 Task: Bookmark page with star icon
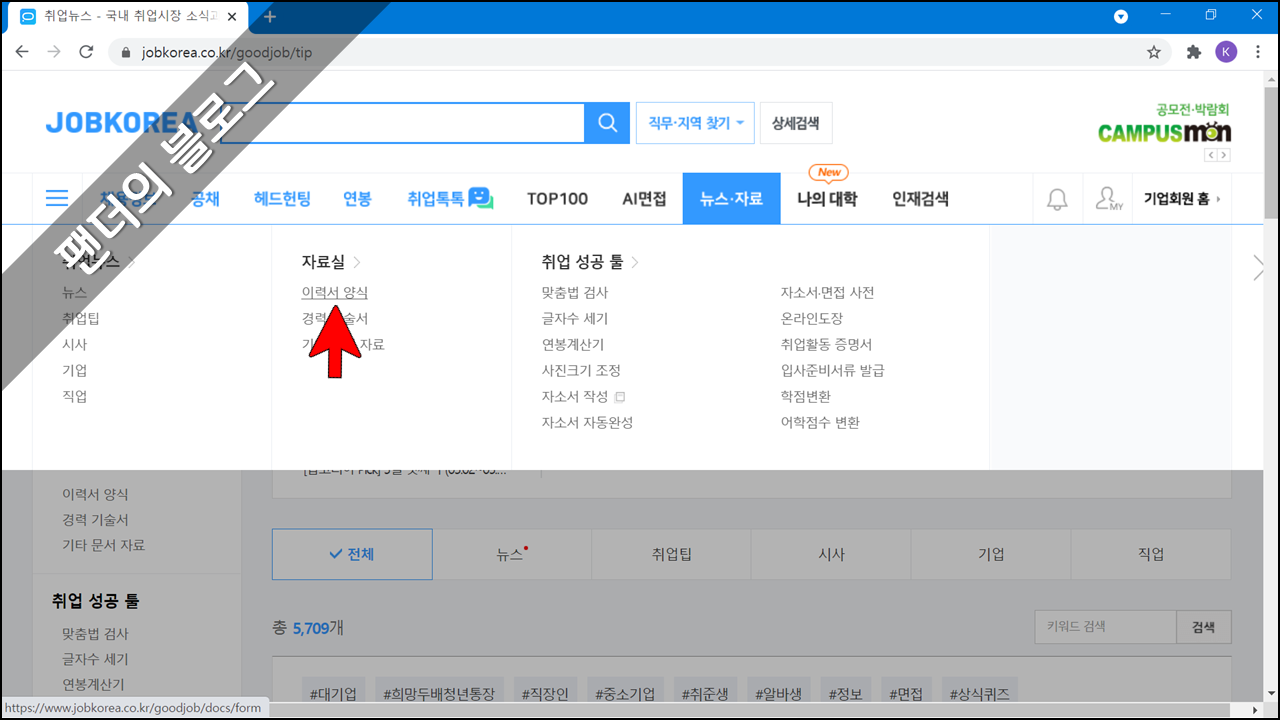1154,52
